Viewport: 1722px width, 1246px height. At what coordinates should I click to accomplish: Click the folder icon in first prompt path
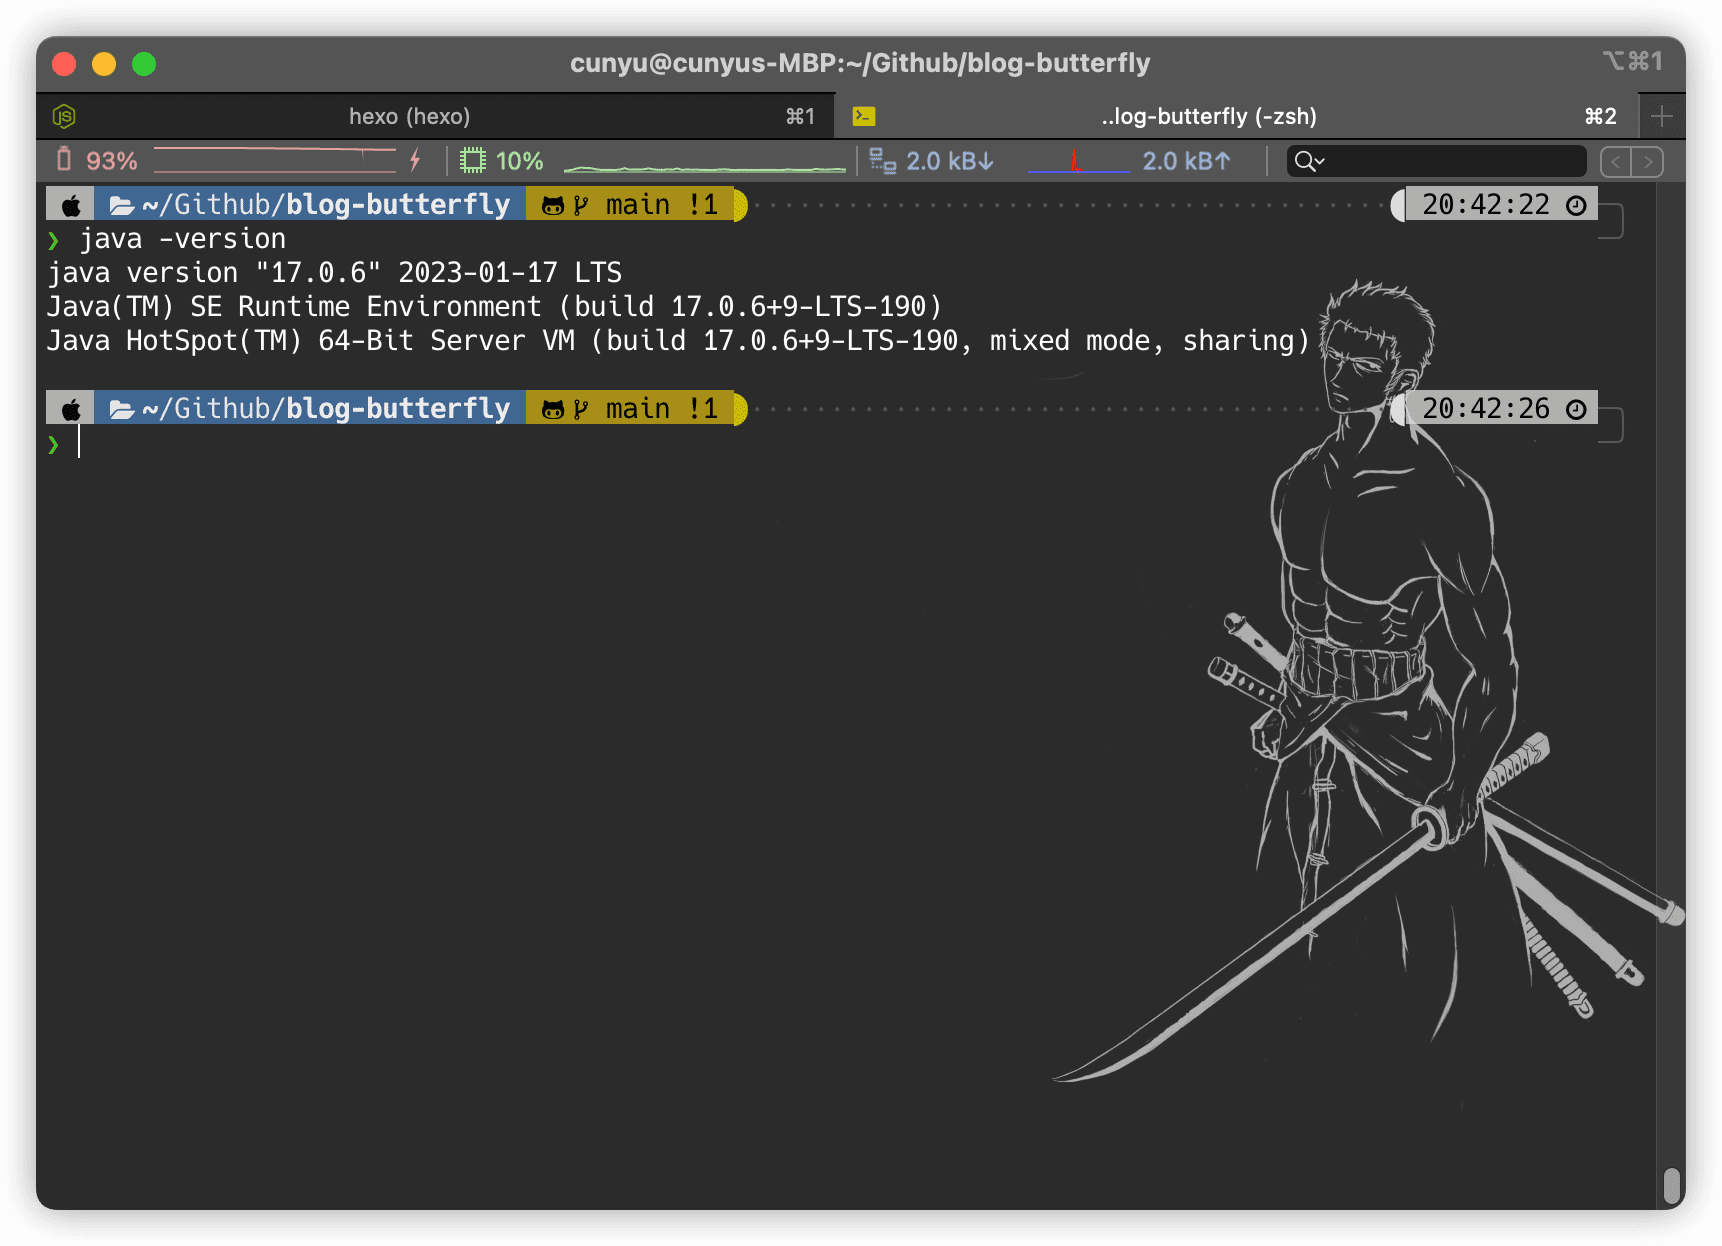(x=122, y=205)
